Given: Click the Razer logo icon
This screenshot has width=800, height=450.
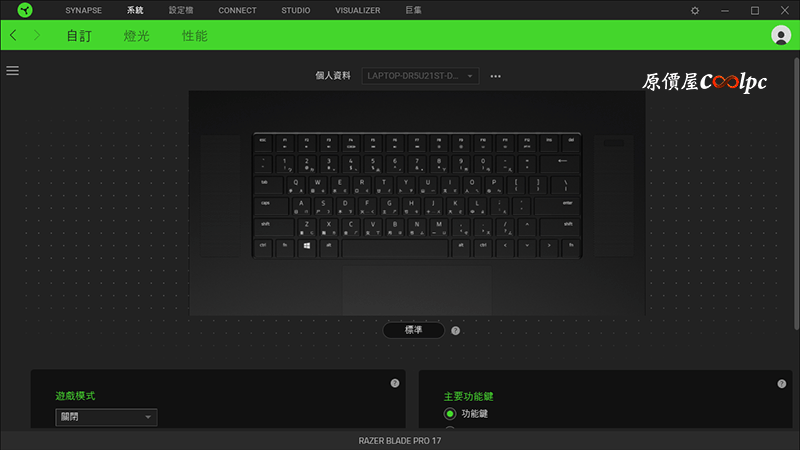Looking at the screenshot, I should [24, 10].
